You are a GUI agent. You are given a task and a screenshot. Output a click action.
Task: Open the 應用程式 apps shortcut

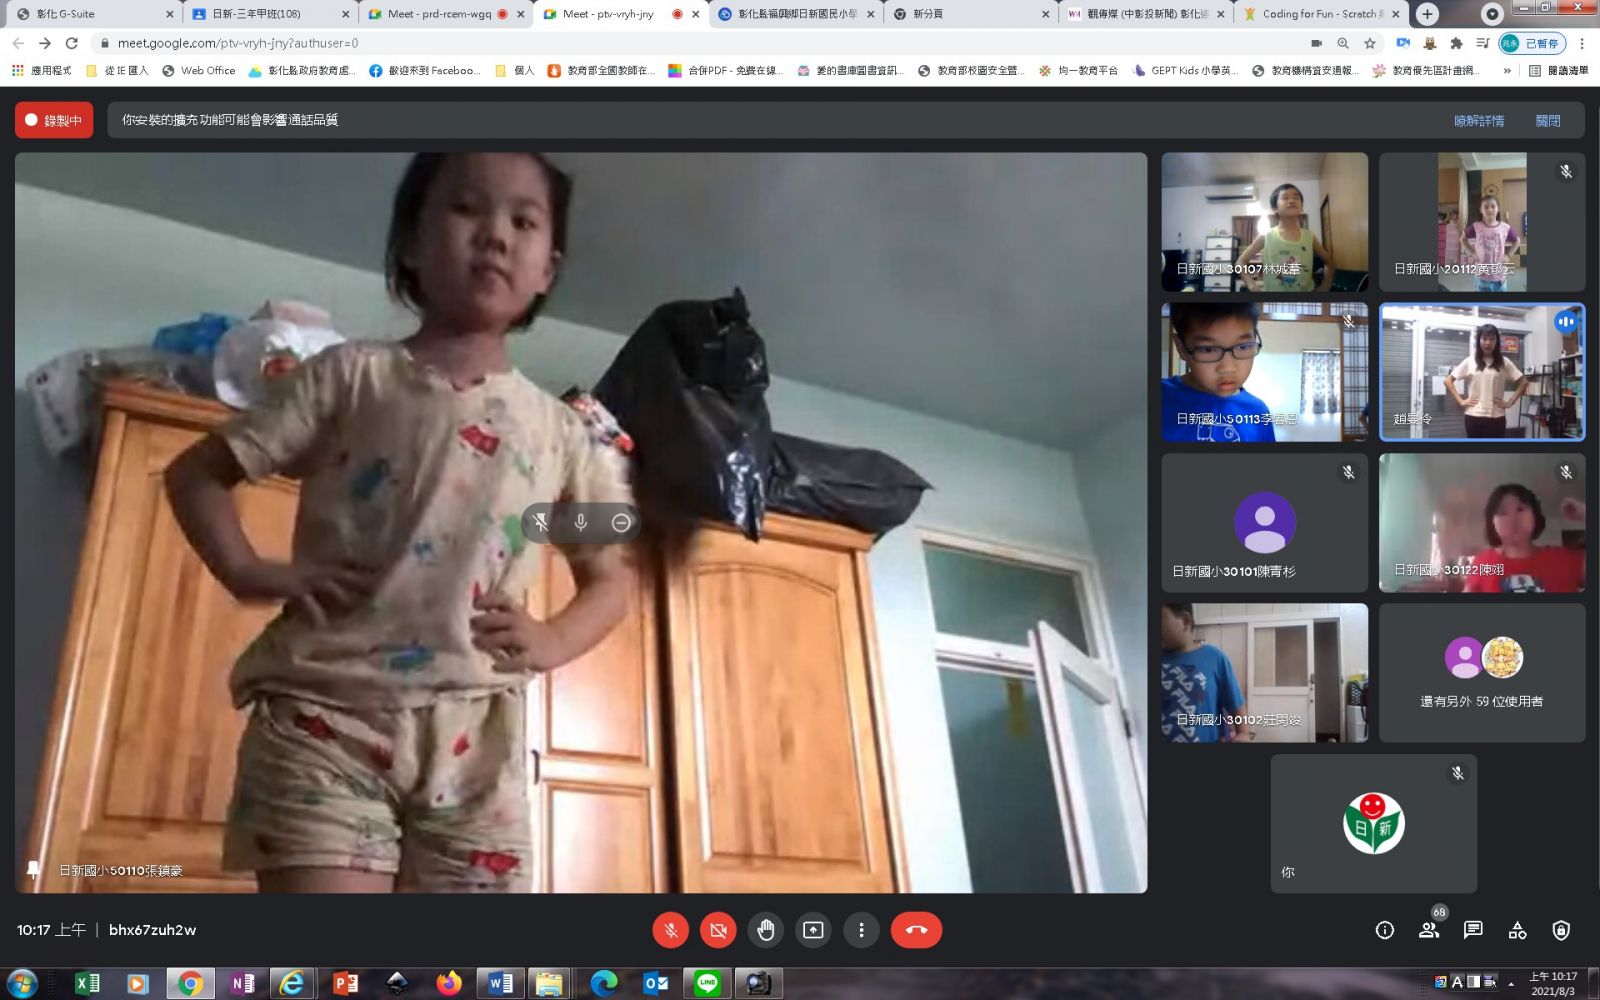point(41,70)
